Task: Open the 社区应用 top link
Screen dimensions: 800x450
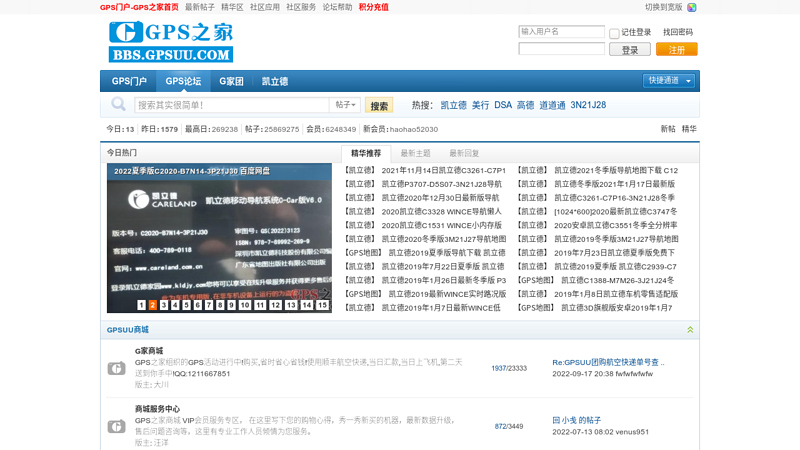Action: pyautogui.click(x=265, y=7)
